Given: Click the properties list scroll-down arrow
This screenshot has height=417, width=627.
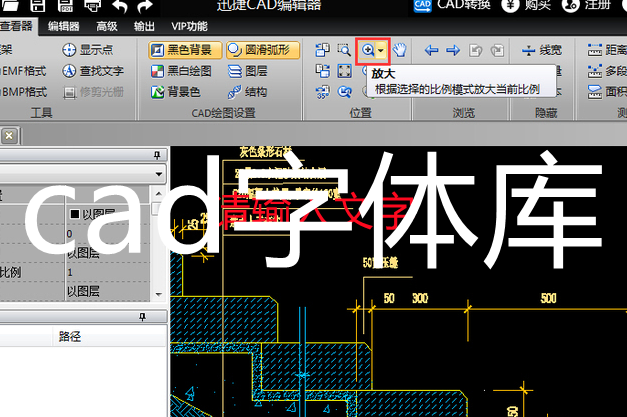Looking at the screenshot, I should [x=159, y=295].
